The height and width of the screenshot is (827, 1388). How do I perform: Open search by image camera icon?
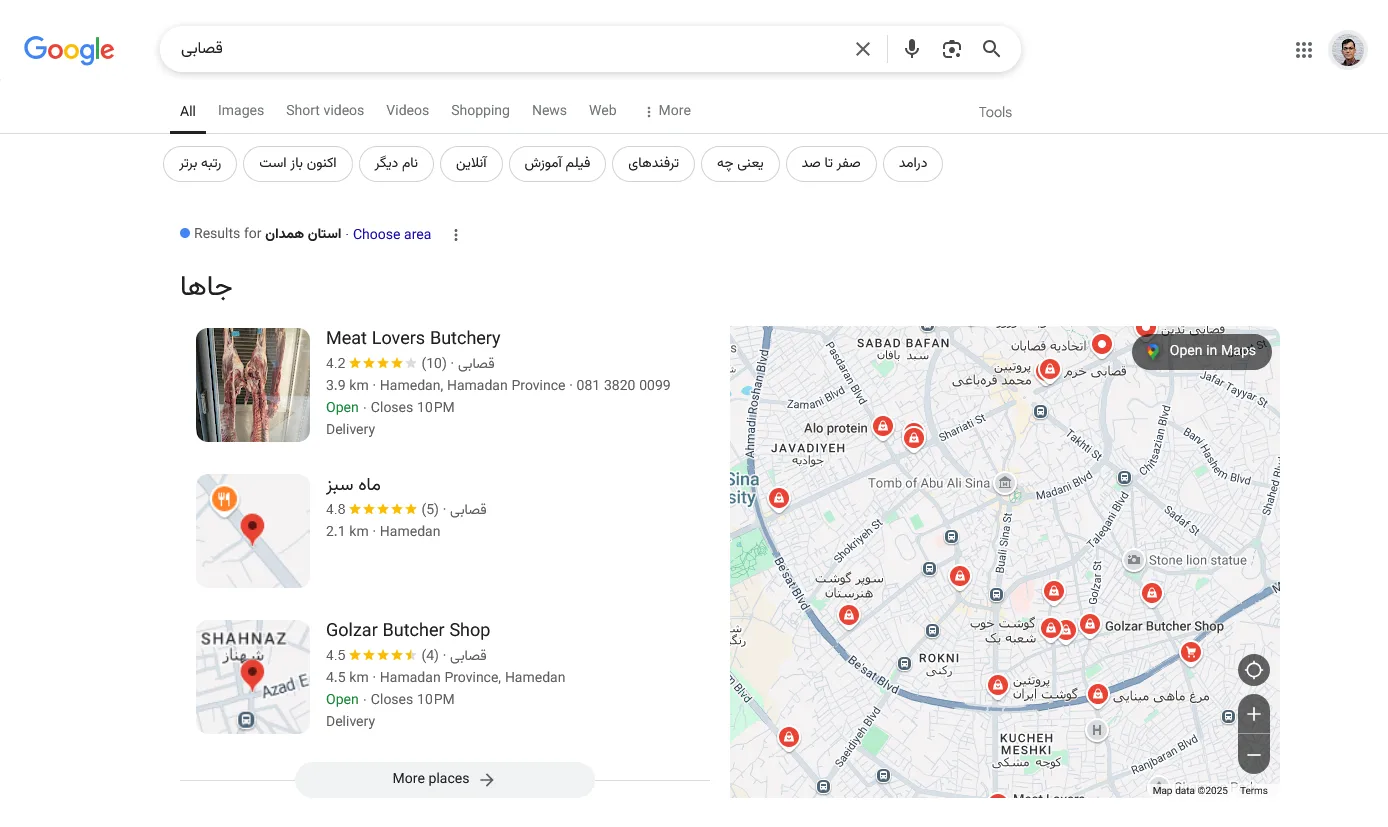click(952, 49)
